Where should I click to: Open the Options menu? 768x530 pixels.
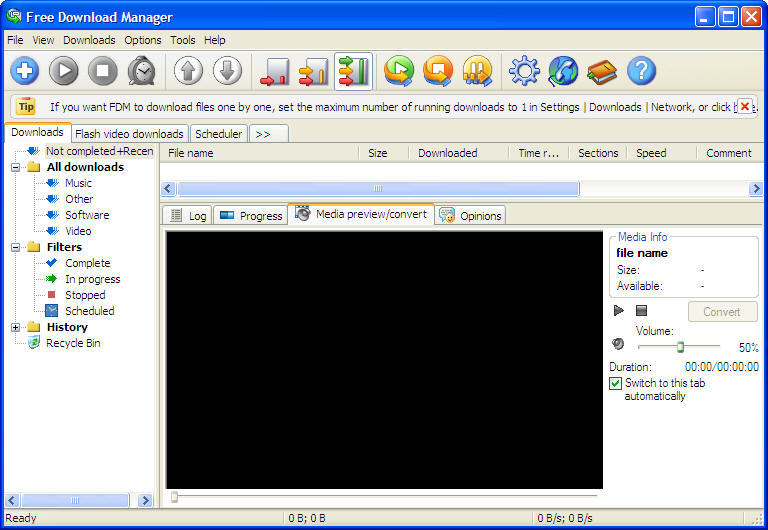pos(143,40)
